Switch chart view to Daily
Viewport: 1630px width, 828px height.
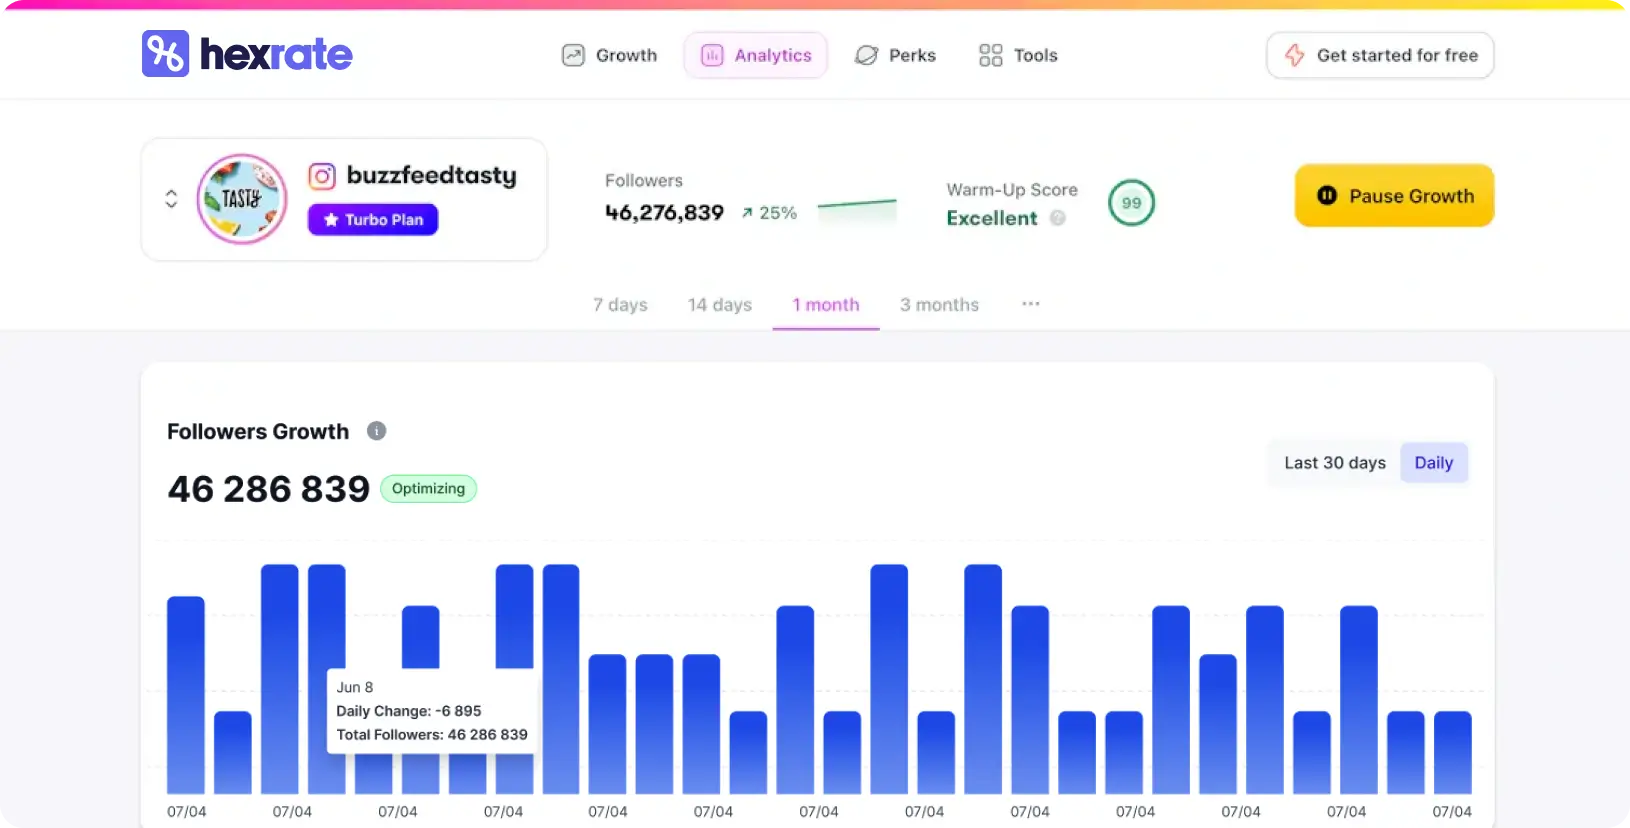click(x=1433, y=463)
